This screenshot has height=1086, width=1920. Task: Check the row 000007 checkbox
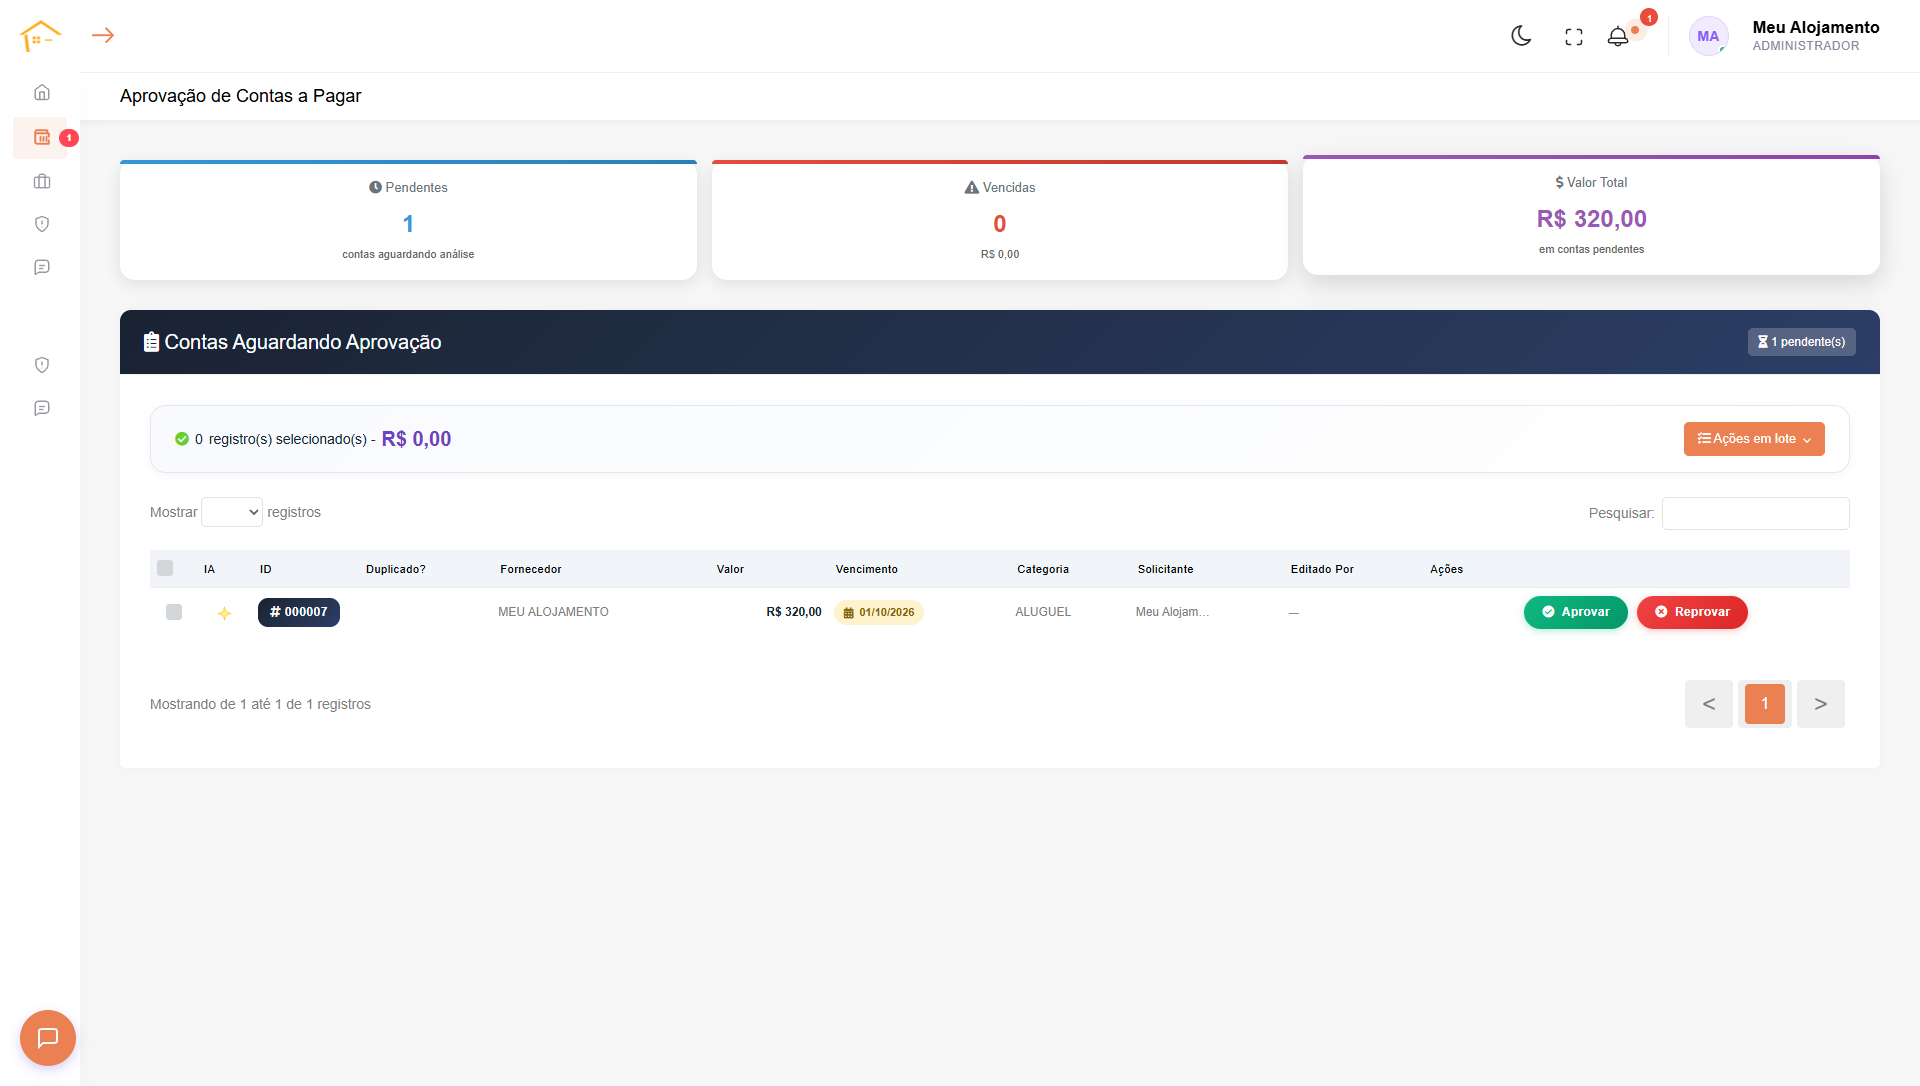click(174, 612)
